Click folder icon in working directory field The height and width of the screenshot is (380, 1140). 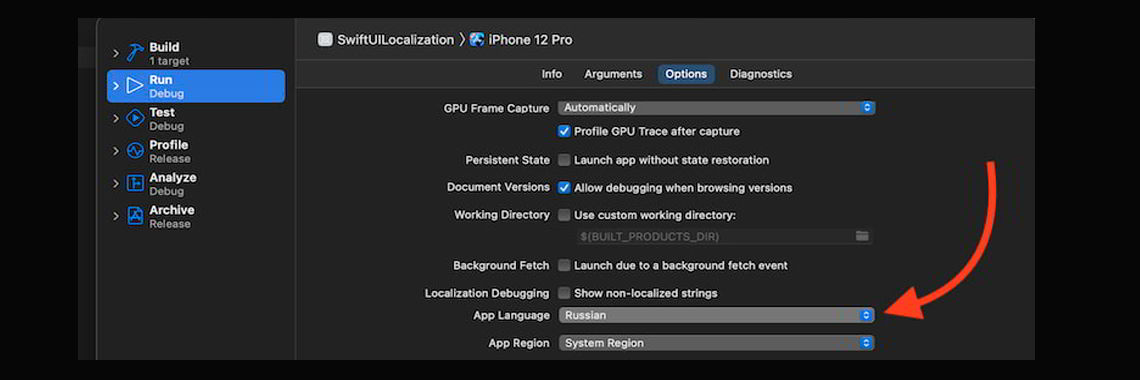(862, 237)
